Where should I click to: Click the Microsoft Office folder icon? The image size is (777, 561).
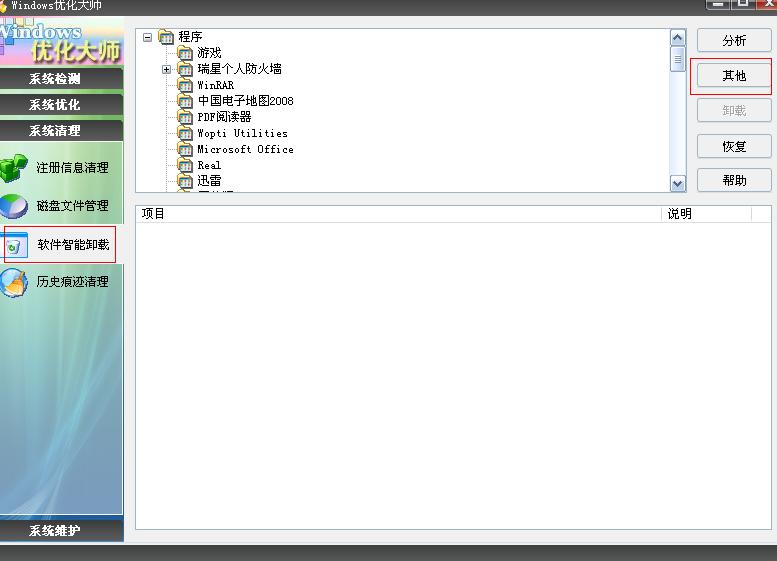click(185, 149)
